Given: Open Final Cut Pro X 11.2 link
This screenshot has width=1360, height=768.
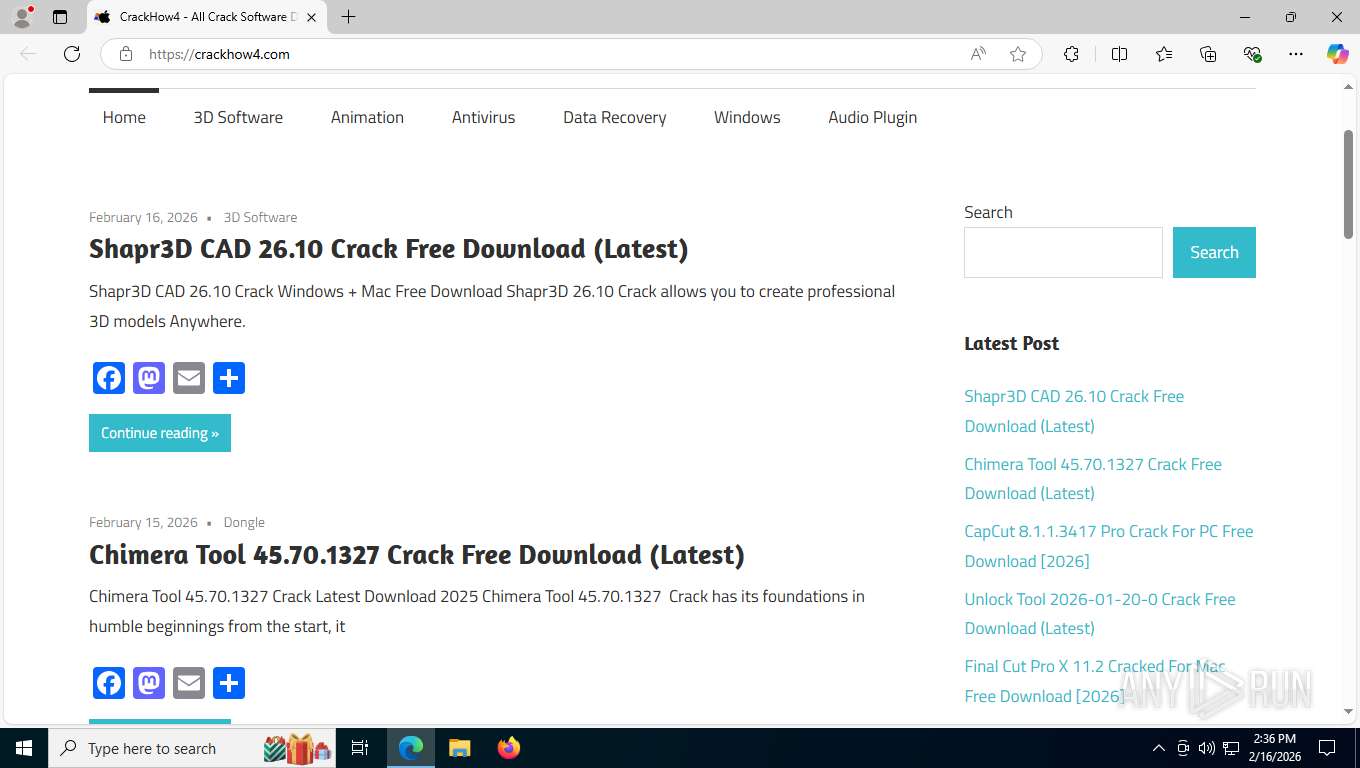Looking at the screenshot, I should pyautogui.click(x=1095, y=681).
